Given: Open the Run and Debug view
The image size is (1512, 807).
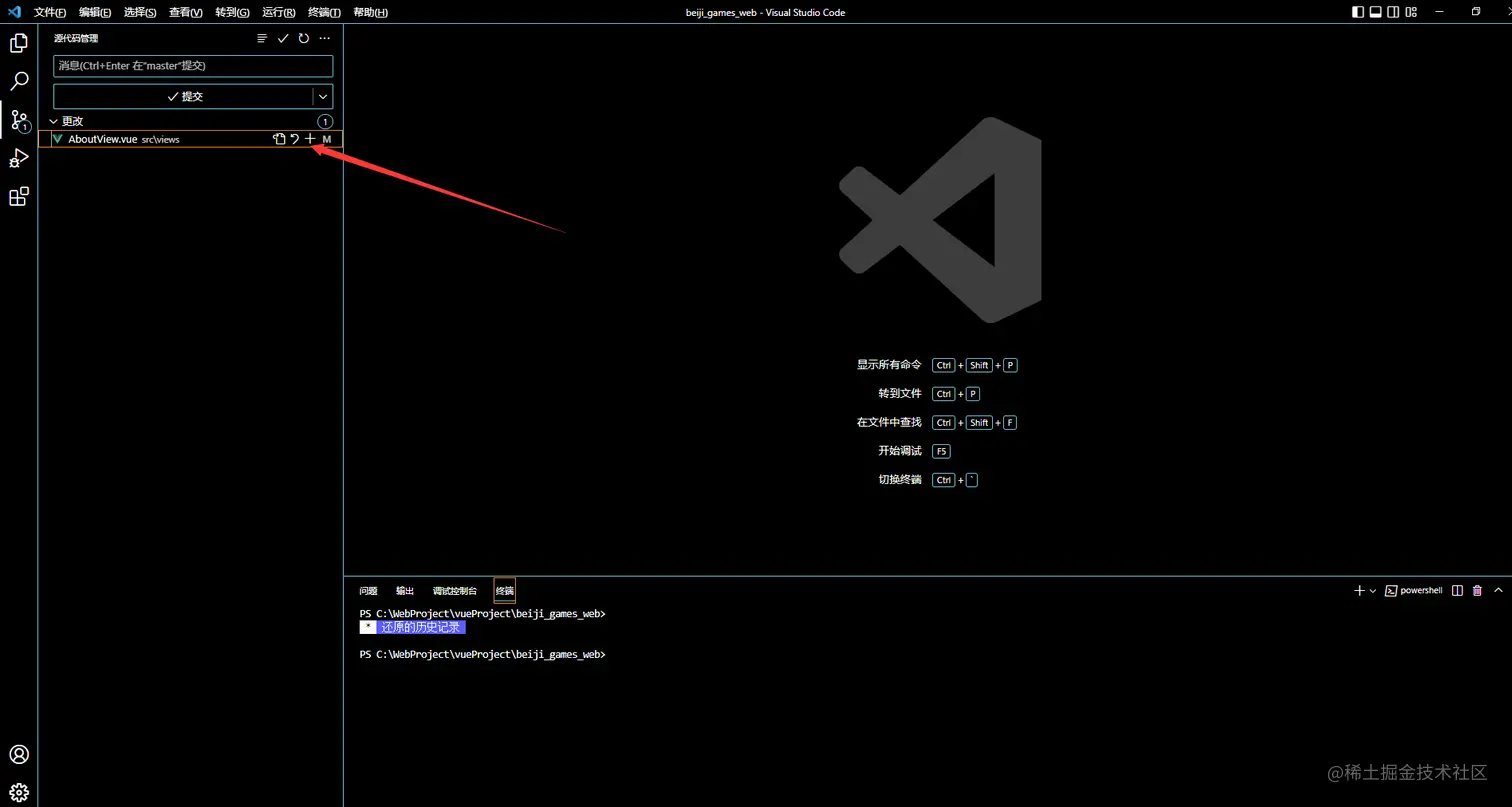Looking at the screenshot, I should [19, 158].
